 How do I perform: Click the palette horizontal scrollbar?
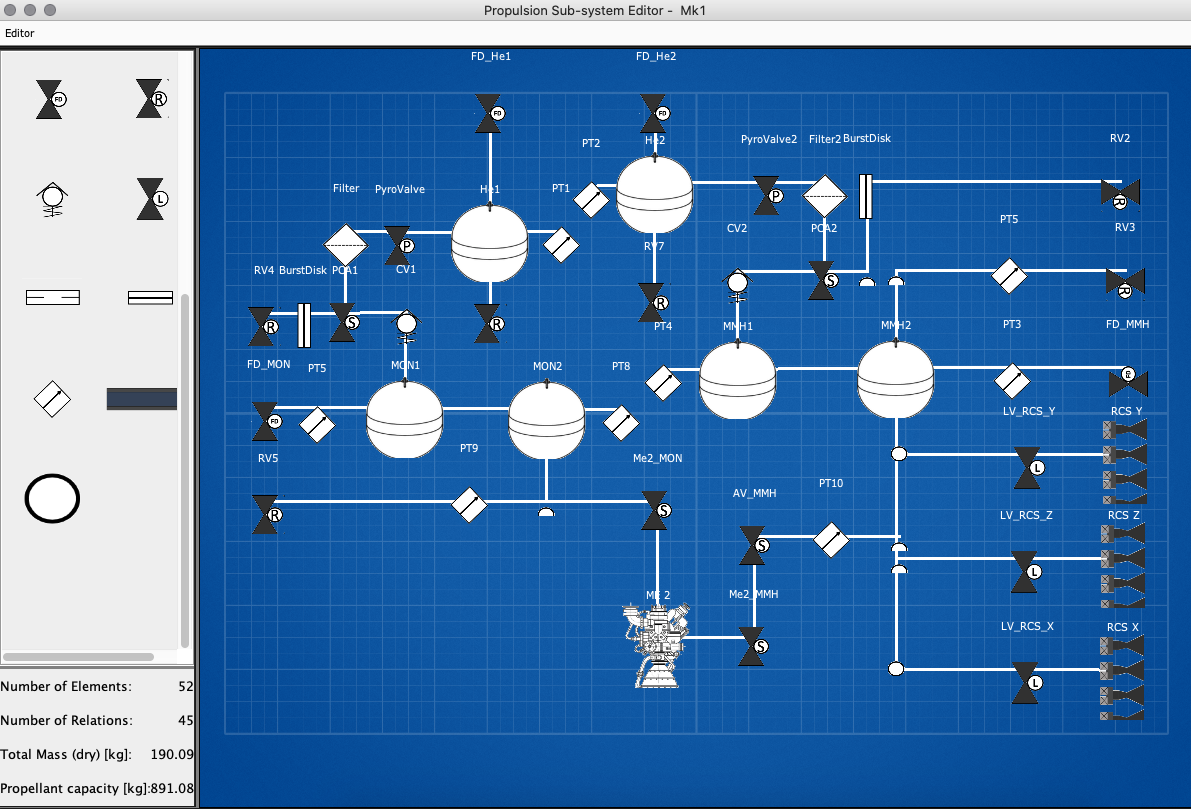(78, 656)
